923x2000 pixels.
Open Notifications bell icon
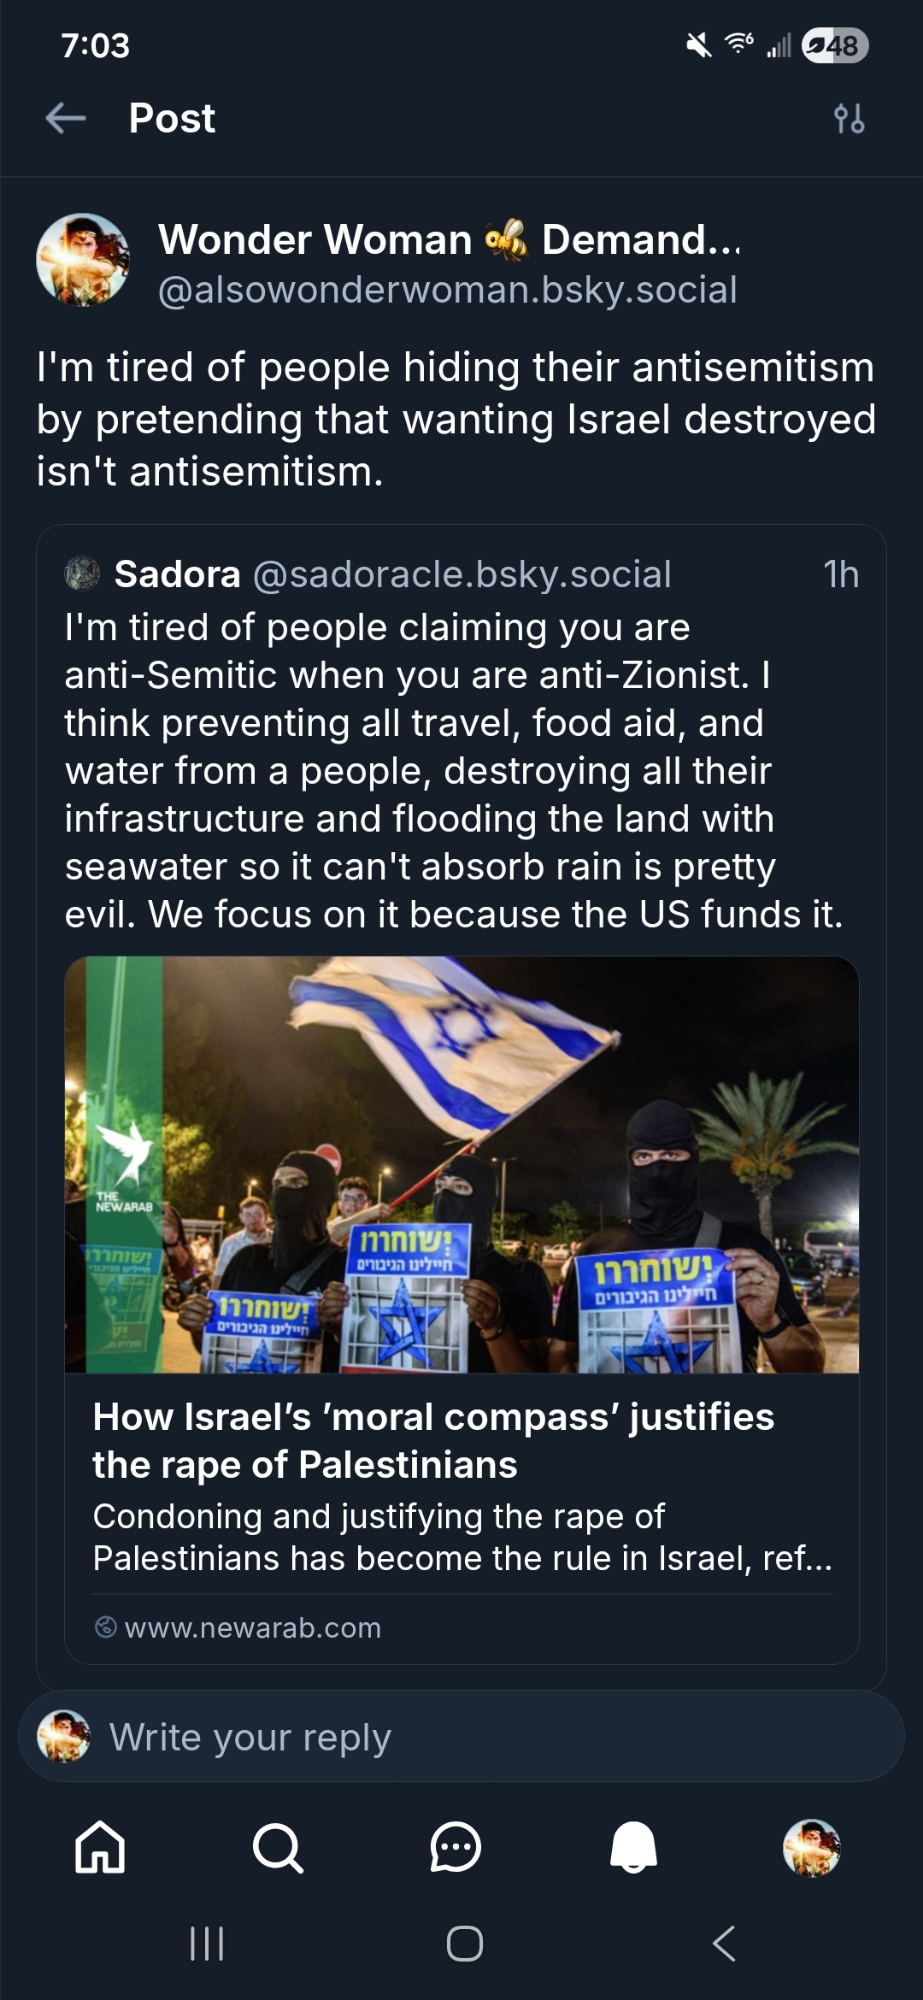tap(633, 1846)
